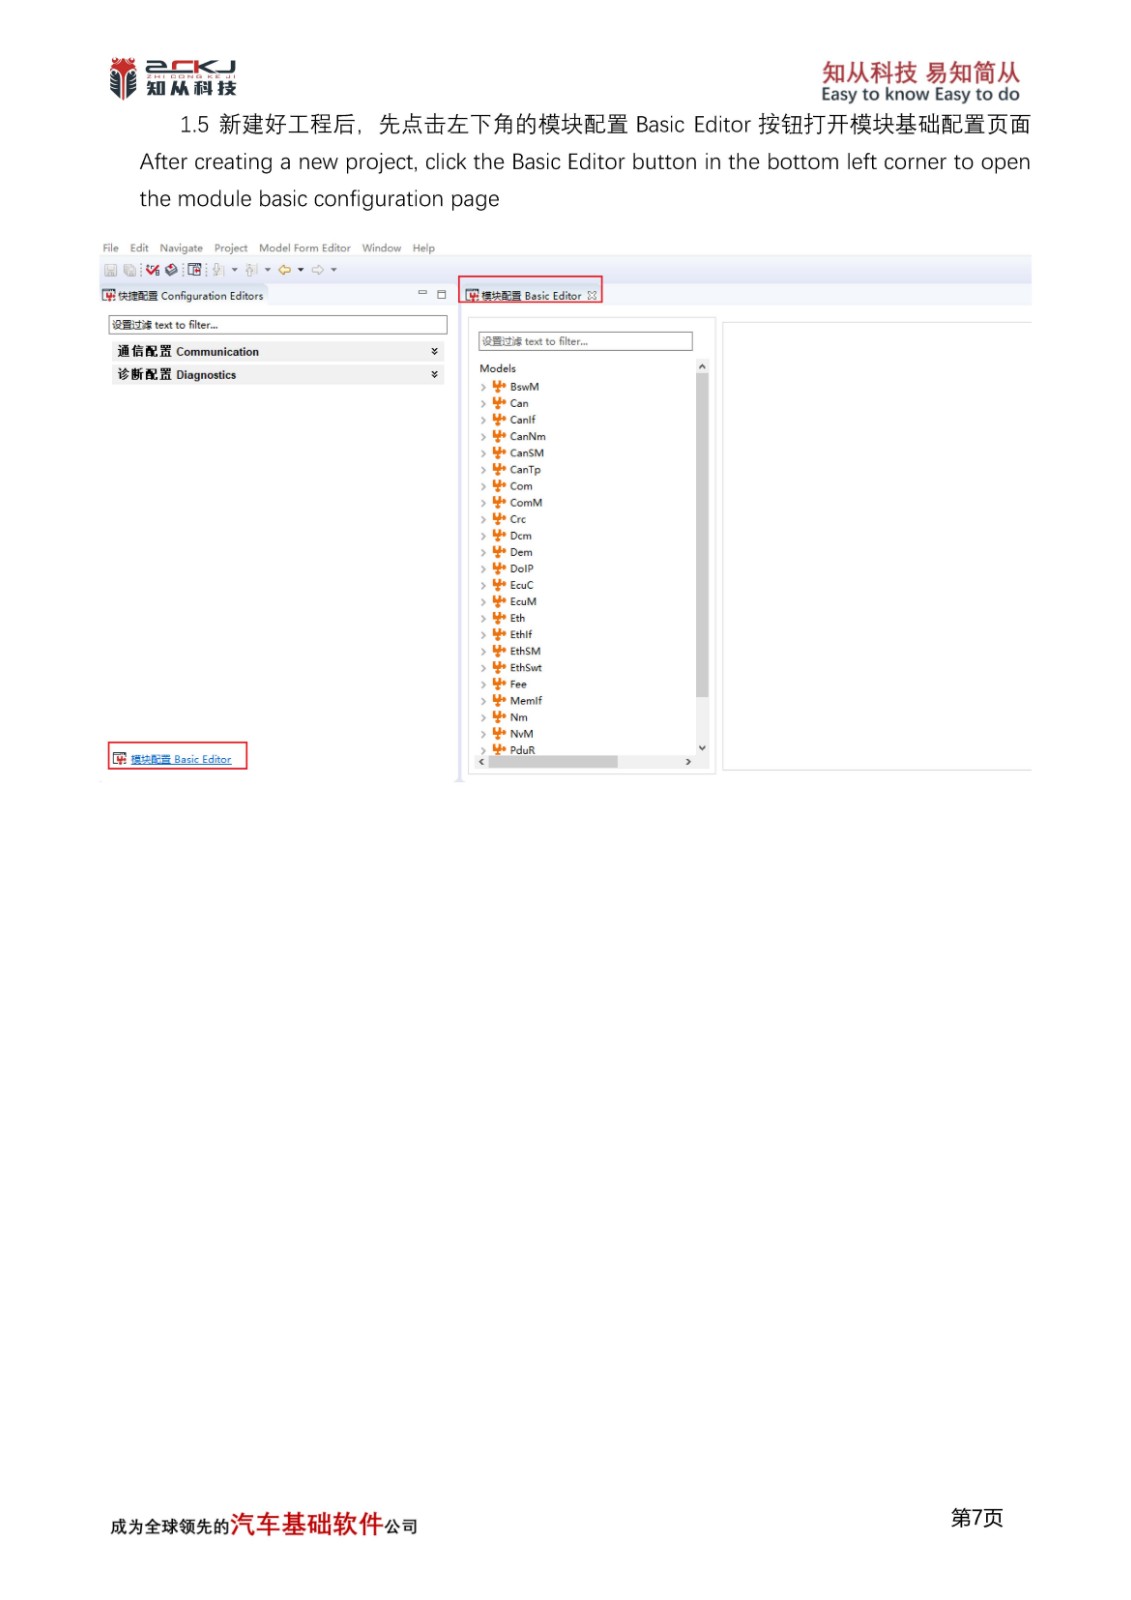Click the Save All toolbar icon
The height and width of the screenshot is (1600, 1131).
[129, 270]
